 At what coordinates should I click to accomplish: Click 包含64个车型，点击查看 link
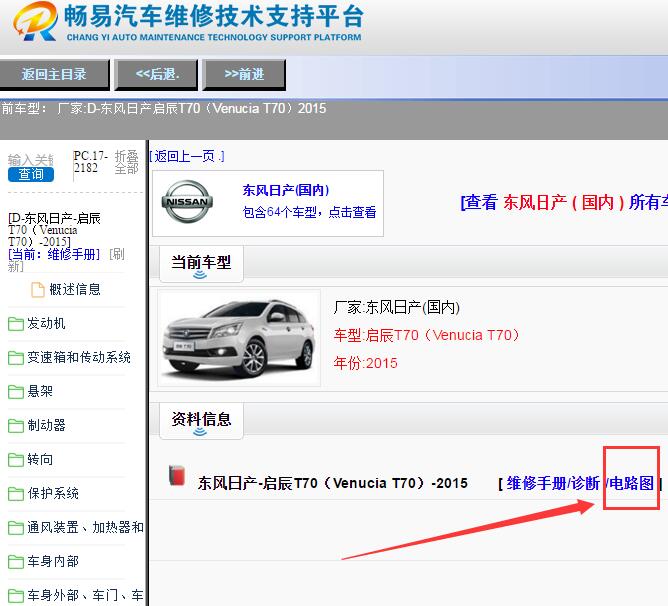309,212
